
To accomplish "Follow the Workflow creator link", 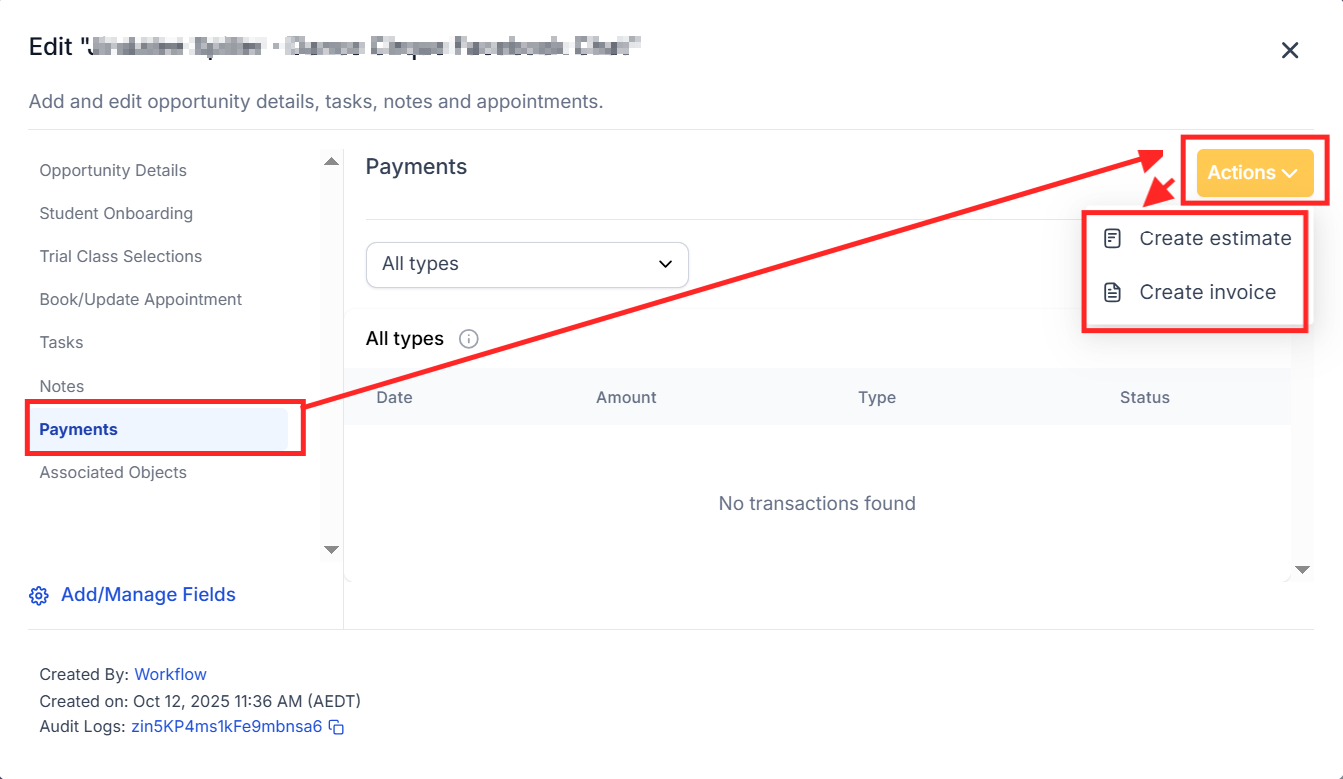I will [170, 674].
